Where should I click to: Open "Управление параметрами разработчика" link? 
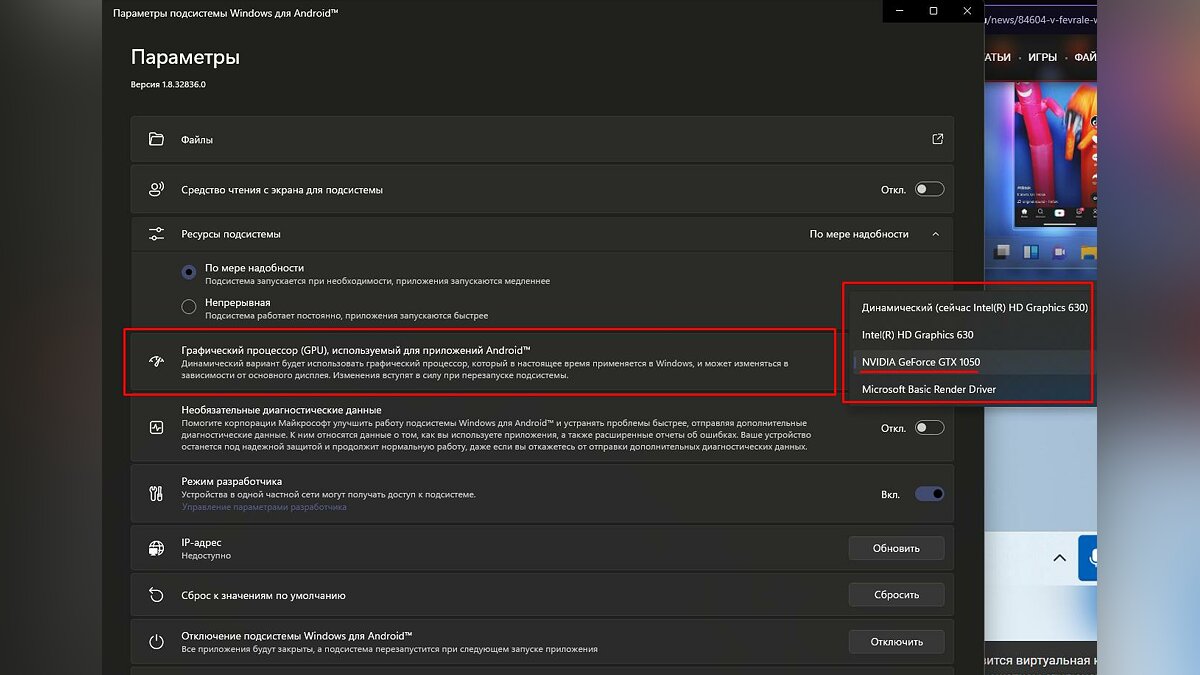pyautogui.click(x=264, y=507)
